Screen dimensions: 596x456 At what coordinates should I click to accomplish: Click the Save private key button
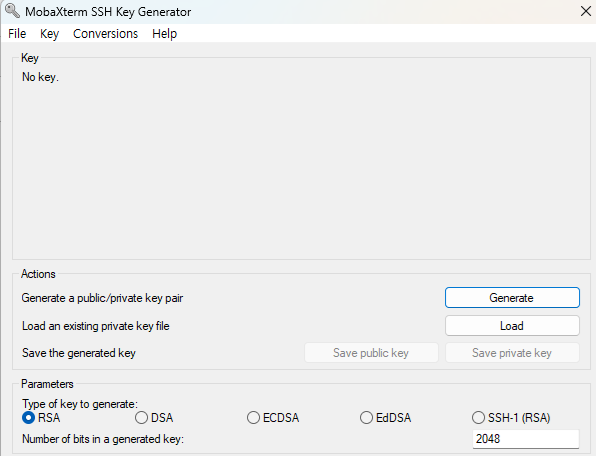(x=512, y=353)
